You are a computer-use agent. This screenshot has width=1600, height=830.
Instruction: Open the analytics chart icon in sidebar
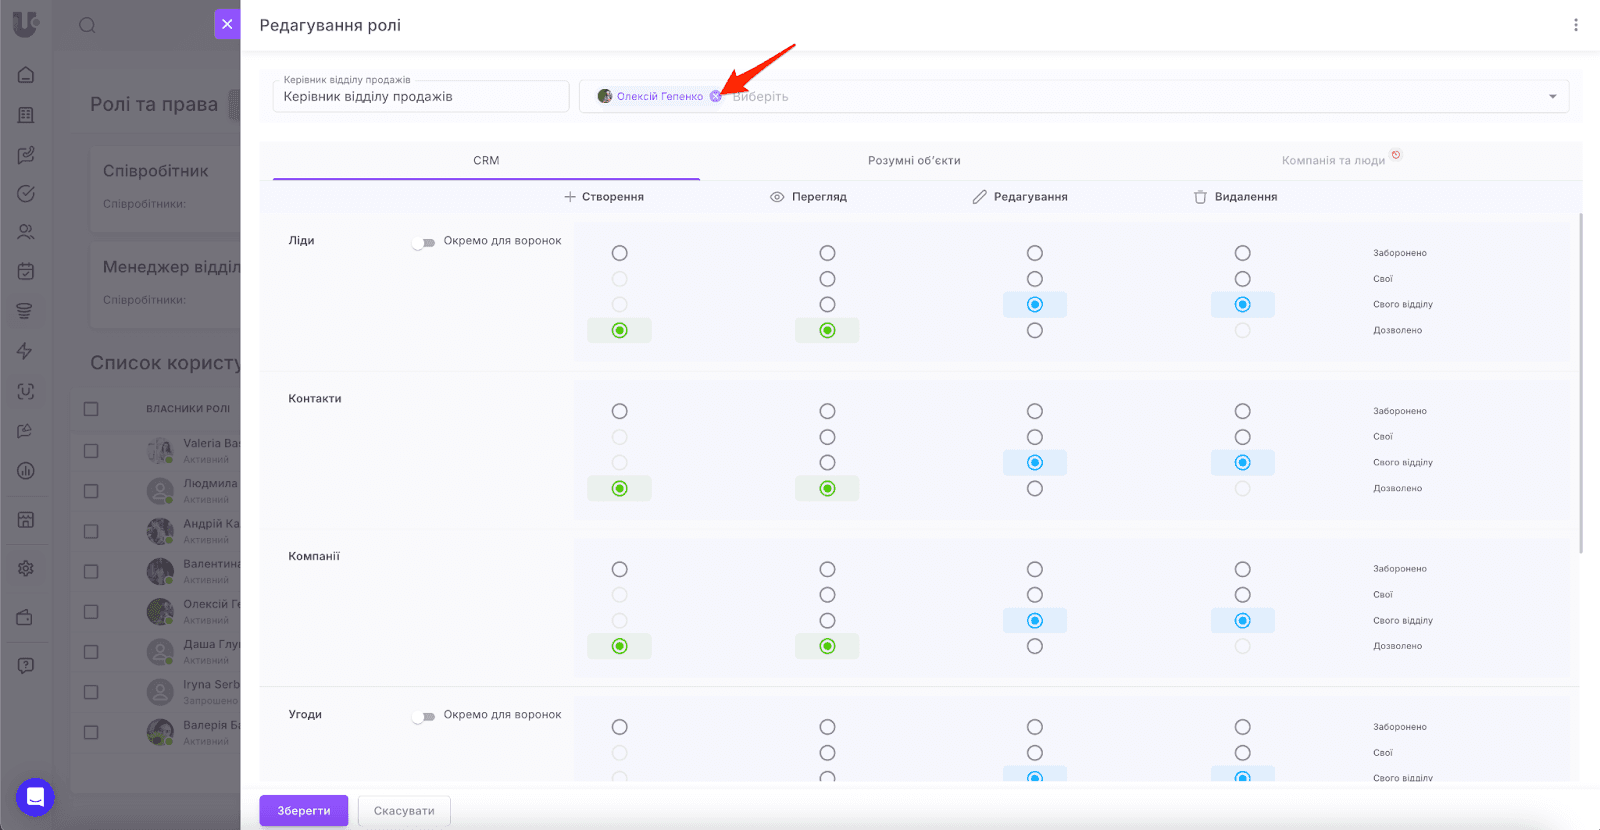tap(26, 471)
